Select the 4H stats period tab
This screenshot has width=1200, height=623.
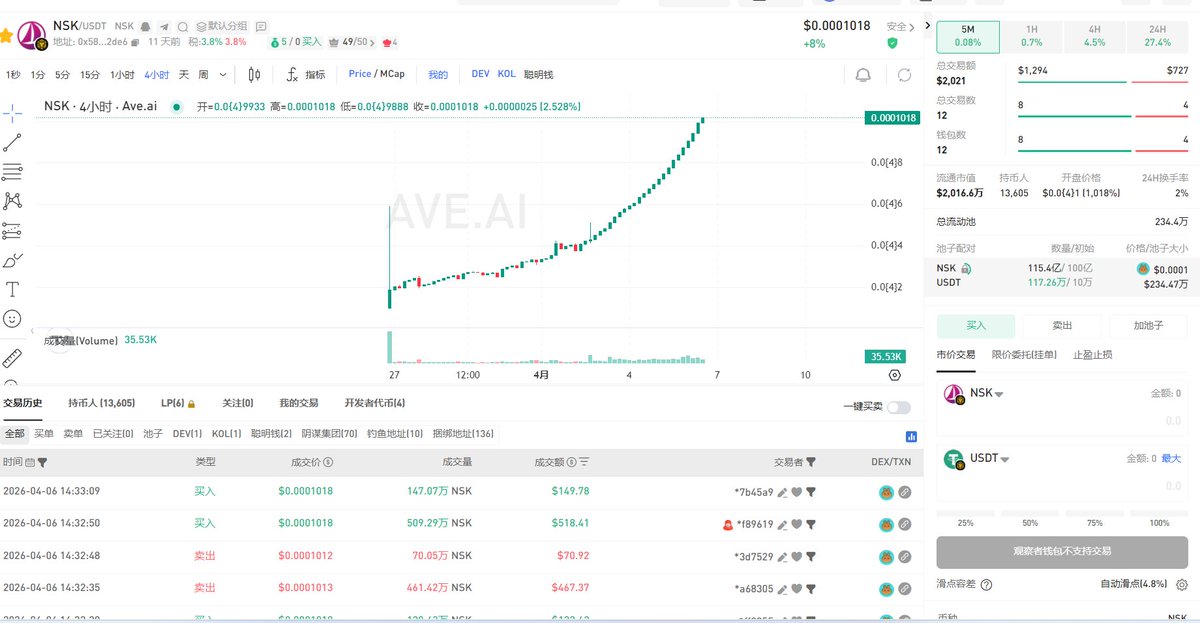coord(1094,36)
